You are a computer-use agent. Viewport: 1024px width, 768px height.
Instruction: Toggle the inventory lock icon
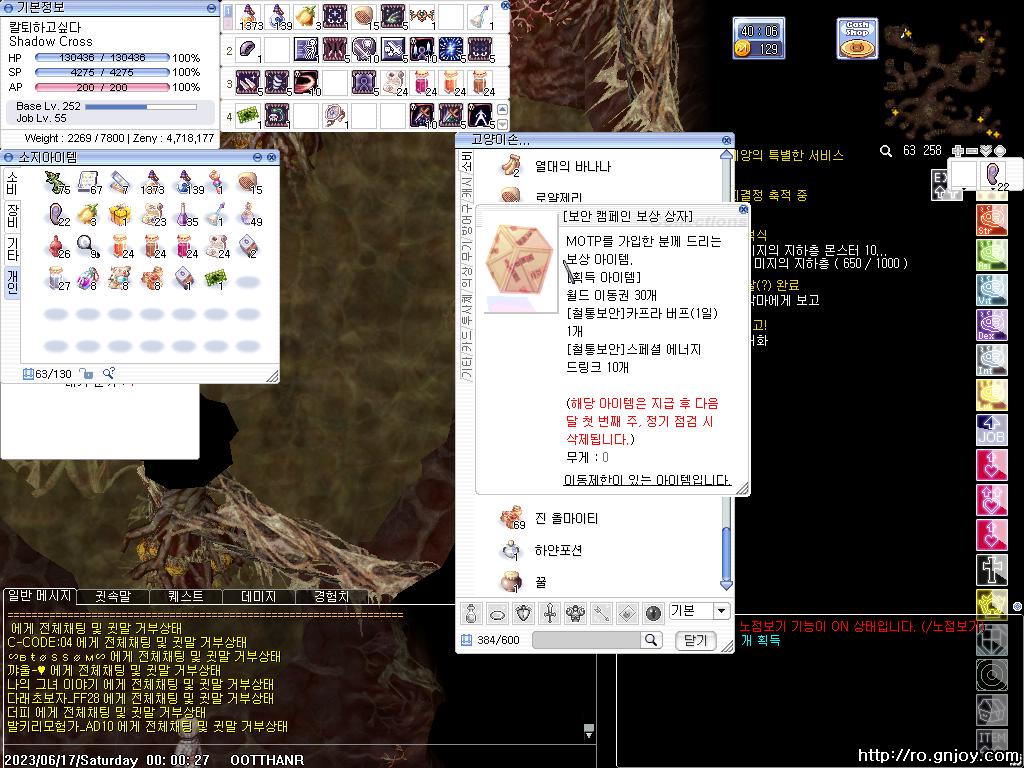coord(87,374)
